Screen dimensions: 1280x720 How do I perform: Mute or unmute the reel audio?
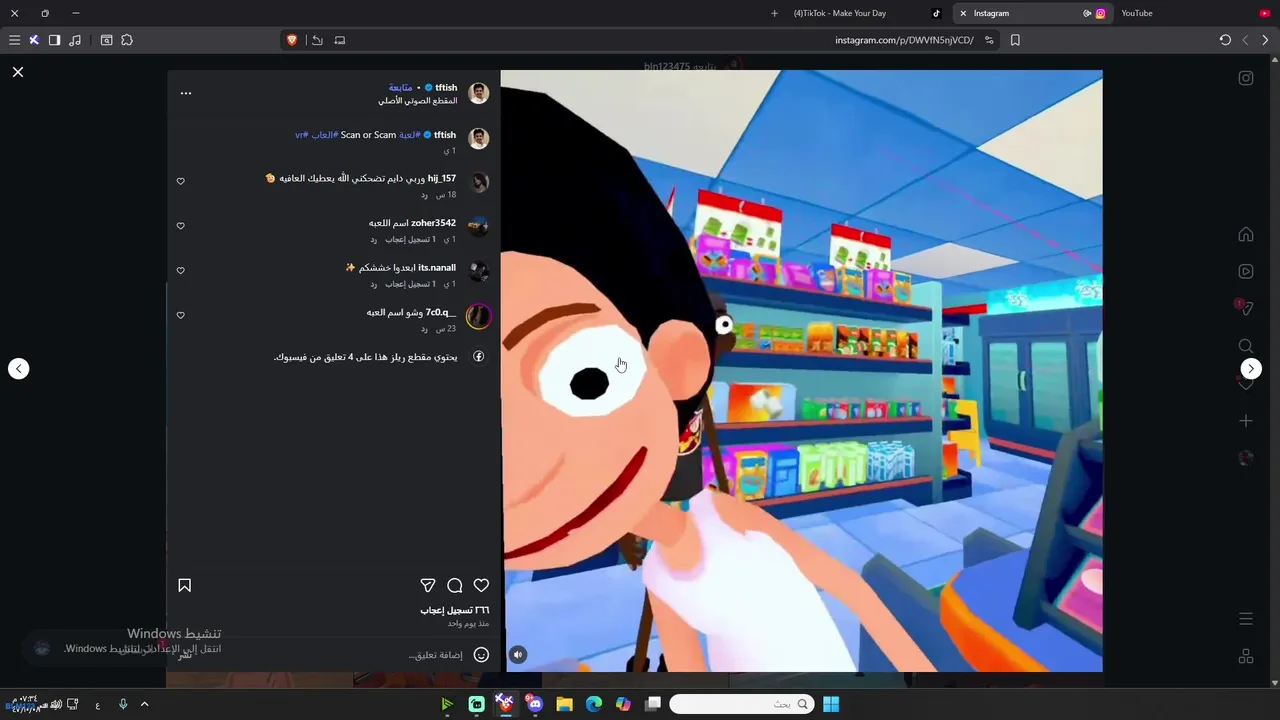(518, 655)
